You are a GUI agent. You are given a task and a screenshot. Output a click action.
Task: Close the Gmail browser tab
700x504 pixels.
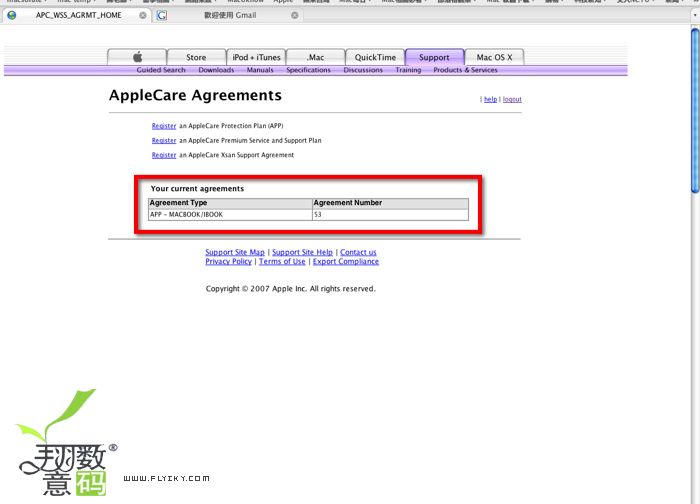[x=295, y=15]
